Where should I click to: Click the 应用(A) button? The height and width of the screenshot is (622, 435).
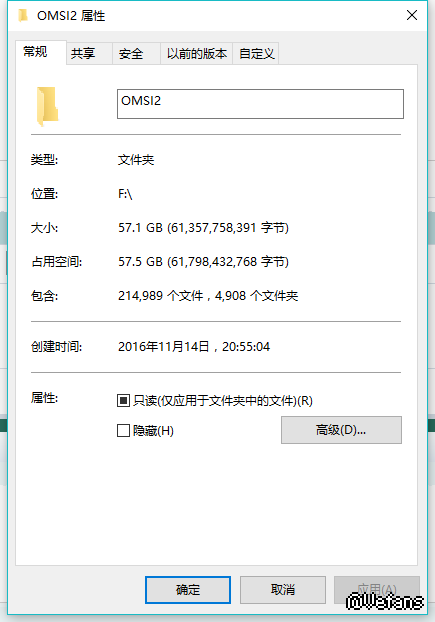[377, 590]
